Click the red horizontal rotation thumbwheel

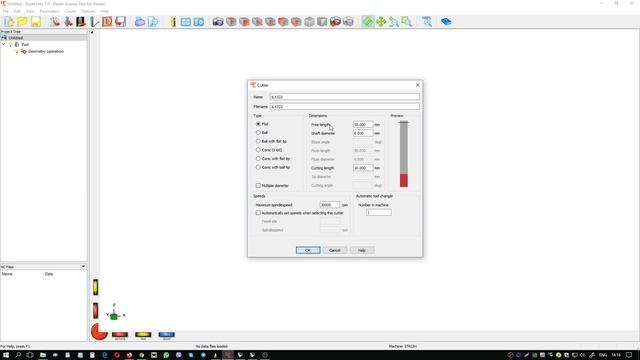coord(120,335)
